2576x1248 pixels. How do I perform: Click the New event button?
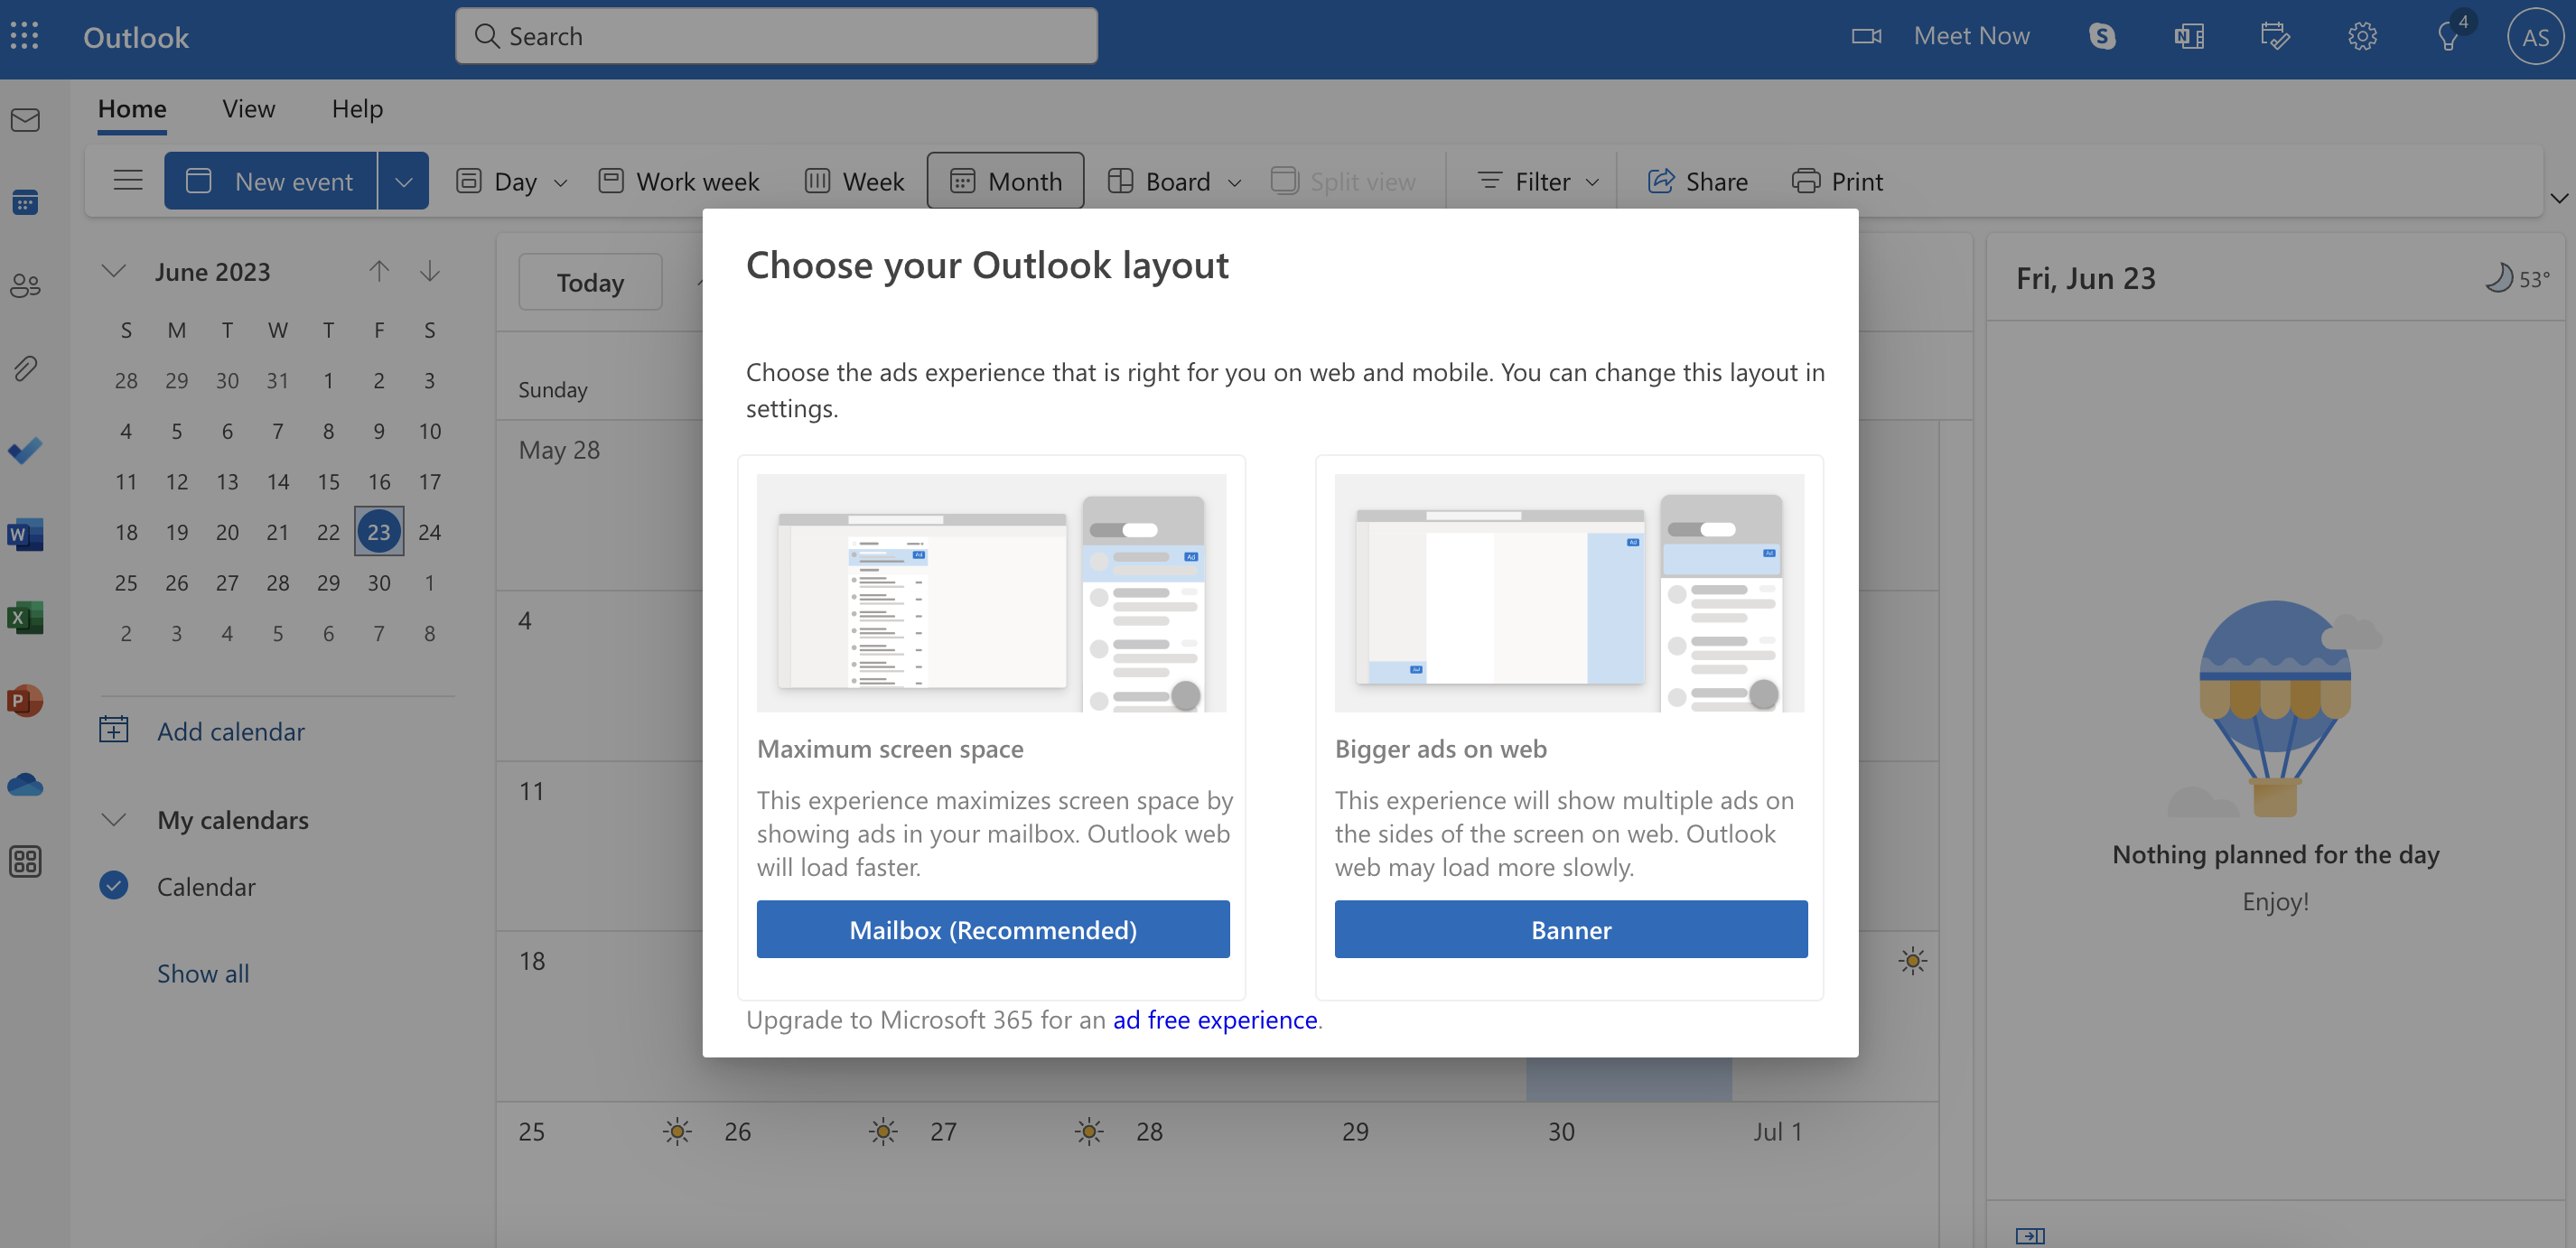click(271, 181)
